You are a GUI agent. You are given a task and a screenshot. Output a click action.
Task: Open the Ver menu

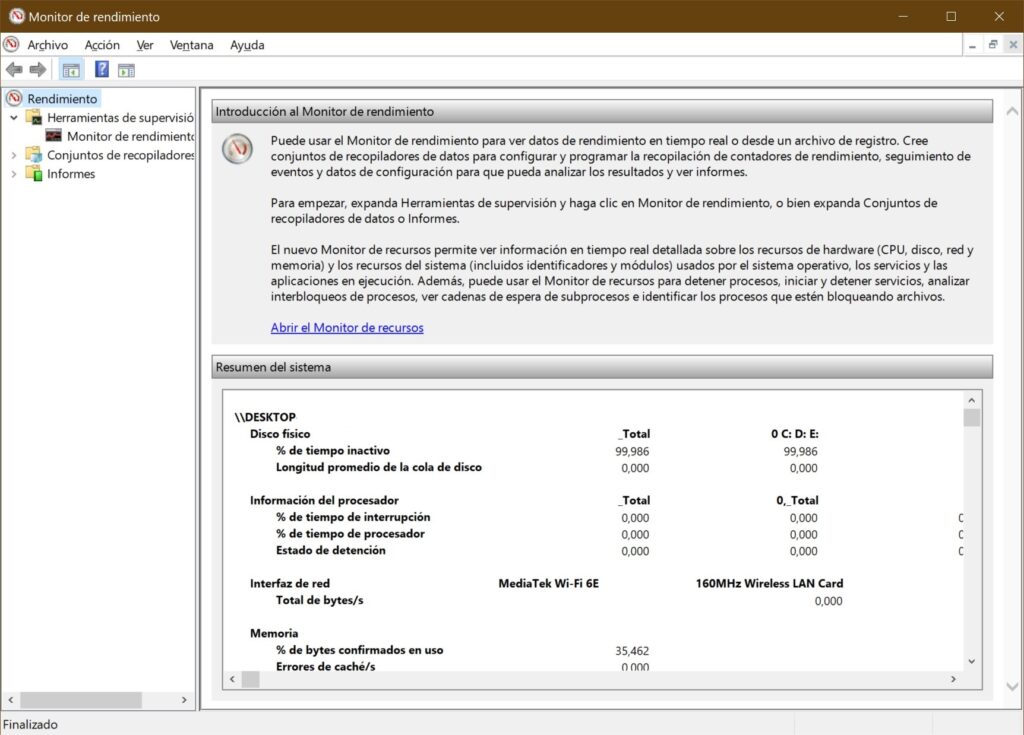(144, 45)
